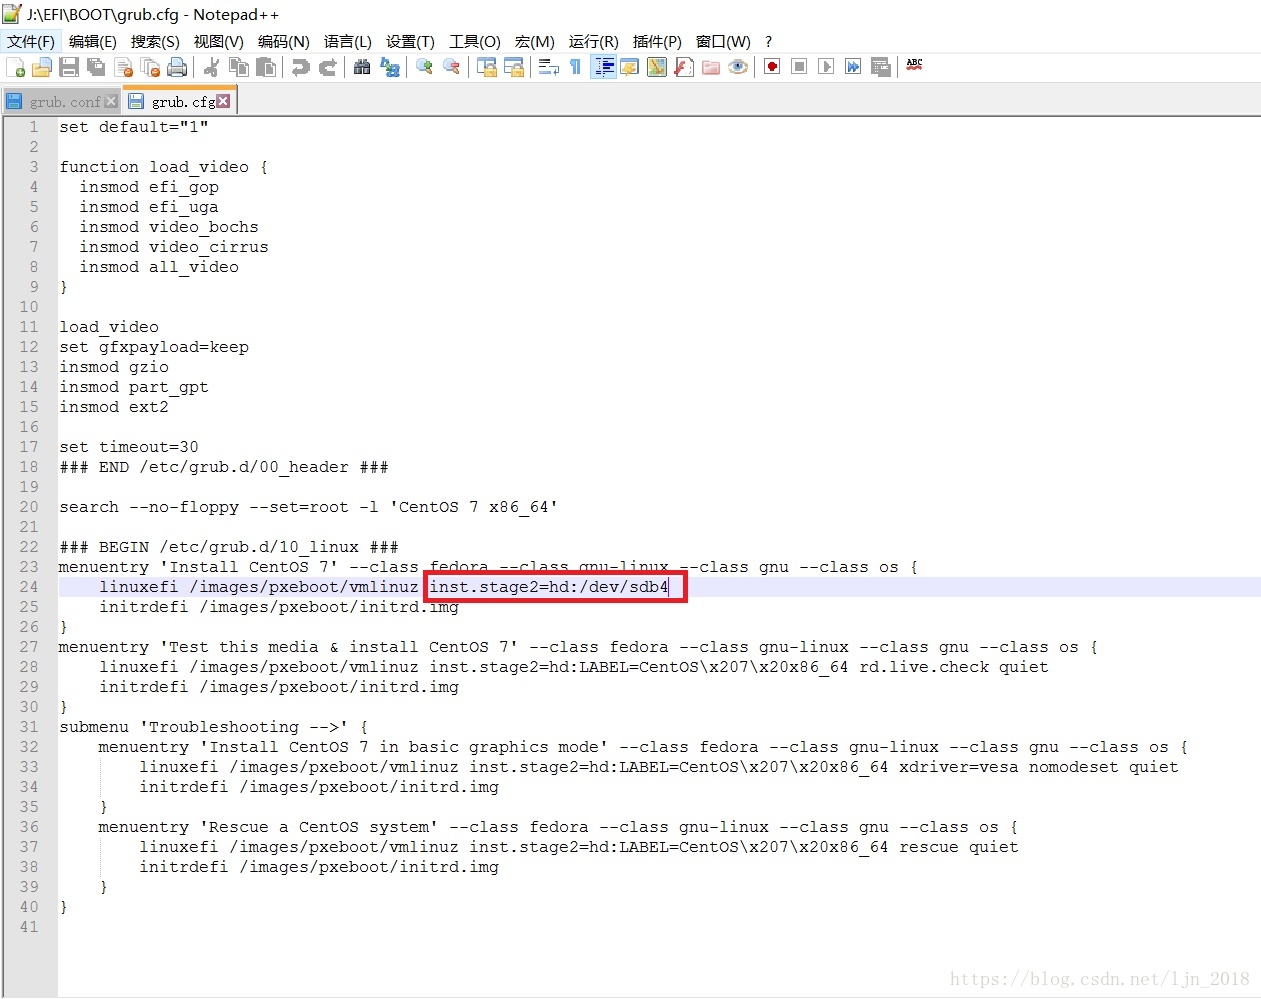The width and height of the screenshot is (1261, 999).
Task: Toggle spell check with the ABC icon
Action: click(914, 67)
